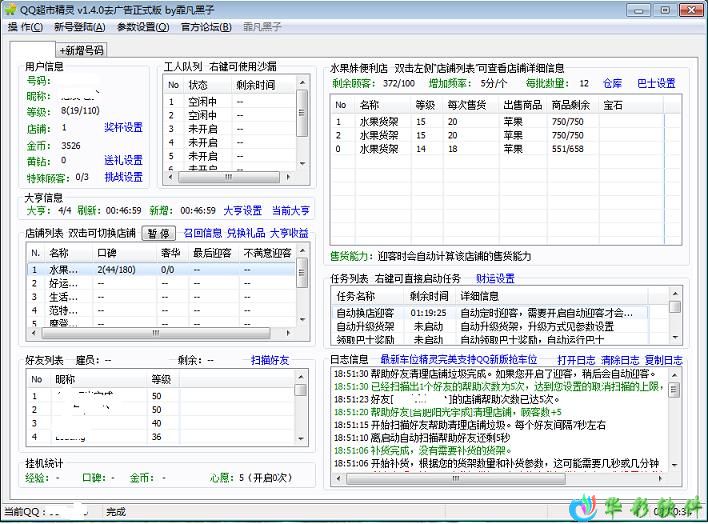The image size is (708, 524).
Task: Click shop list scroll-right arrow
Action: (x=288, y=333)
